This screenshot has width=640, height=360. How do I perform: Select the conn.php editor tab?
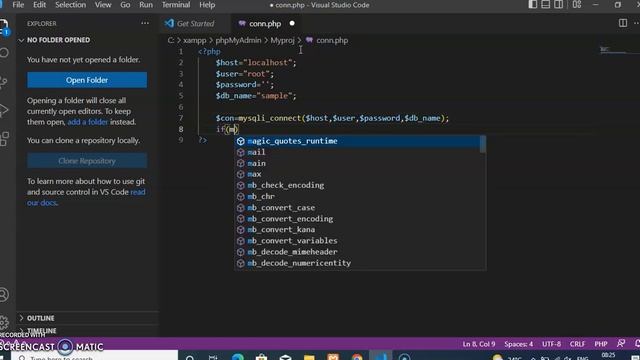pos(265,24)
